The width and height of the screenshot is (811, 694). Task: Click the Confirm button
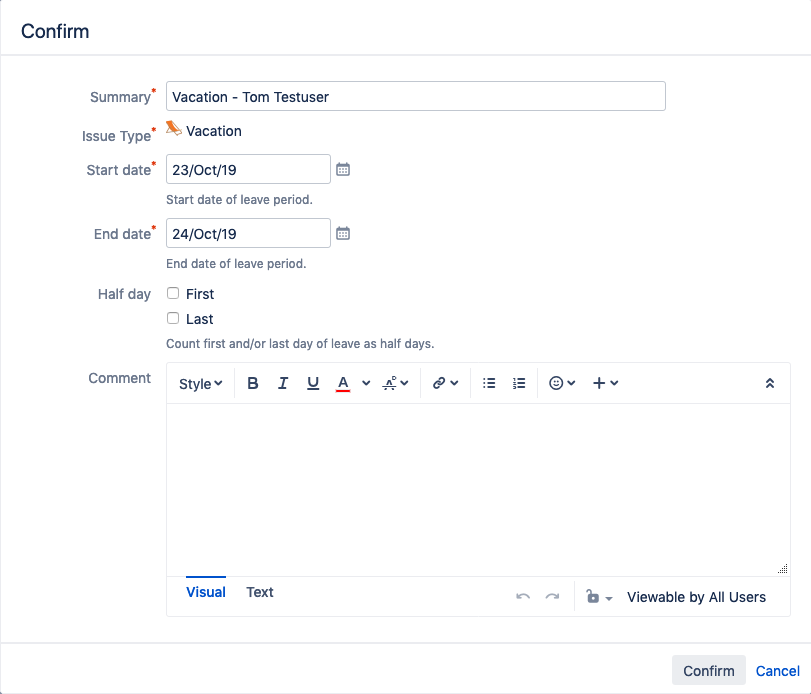(x=709, y=671)
